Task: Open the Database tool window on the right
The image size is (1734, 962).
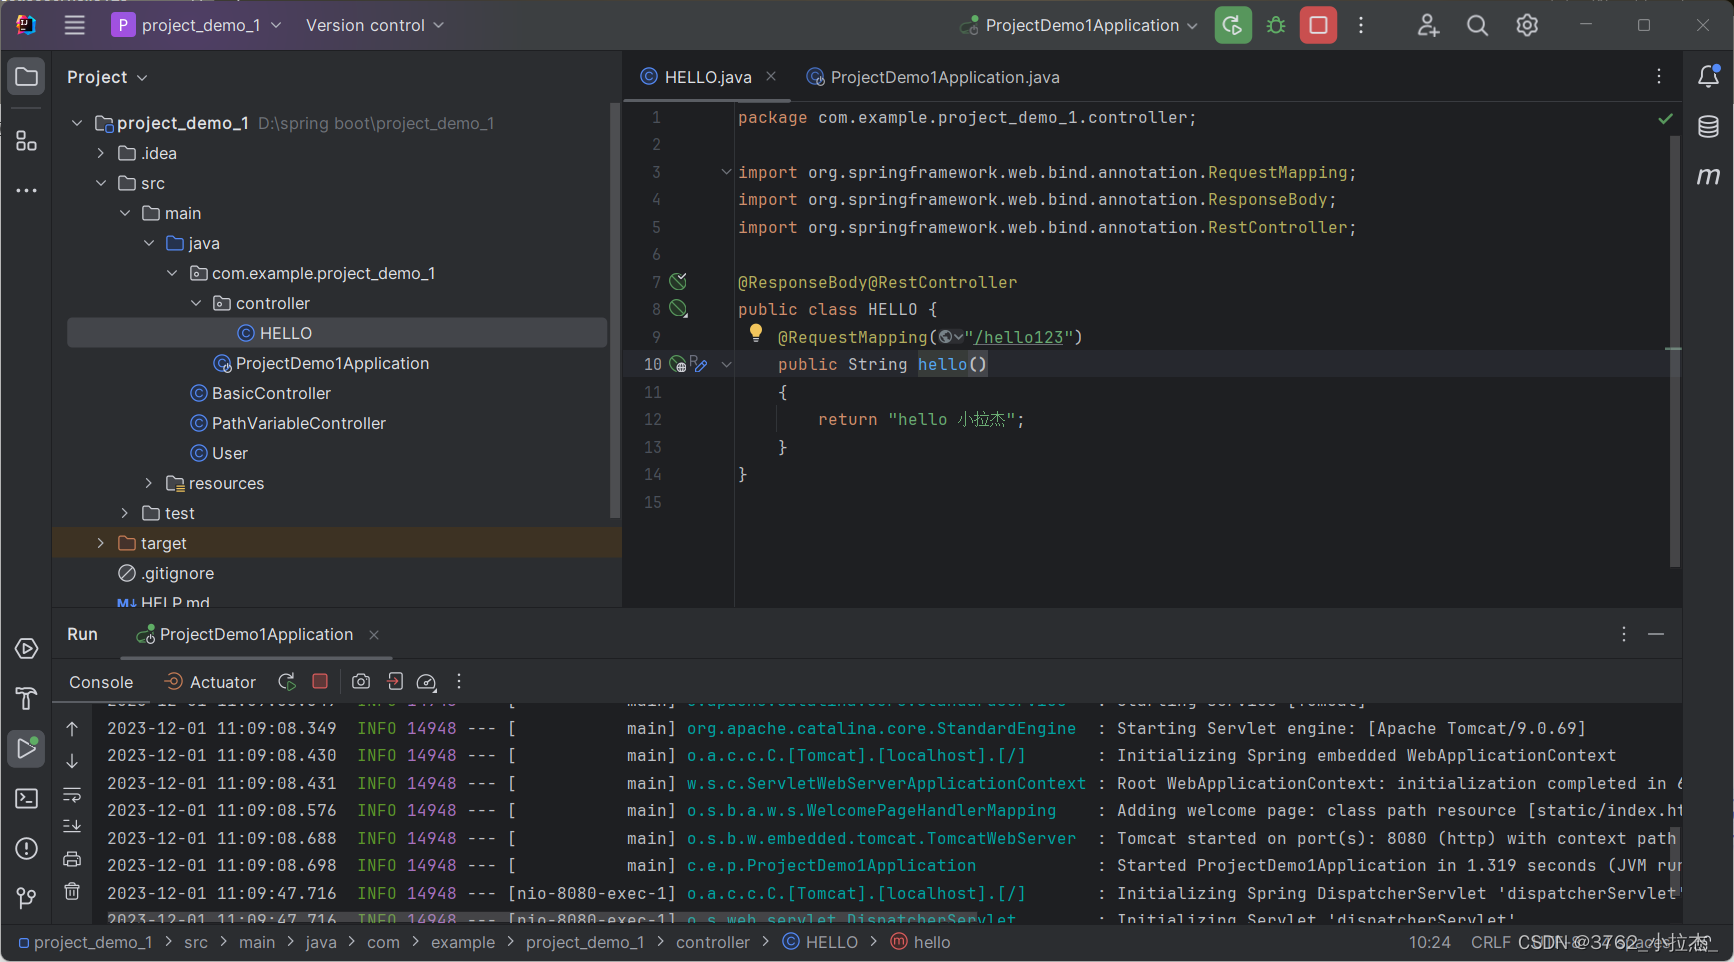Action: point(1709,127)
